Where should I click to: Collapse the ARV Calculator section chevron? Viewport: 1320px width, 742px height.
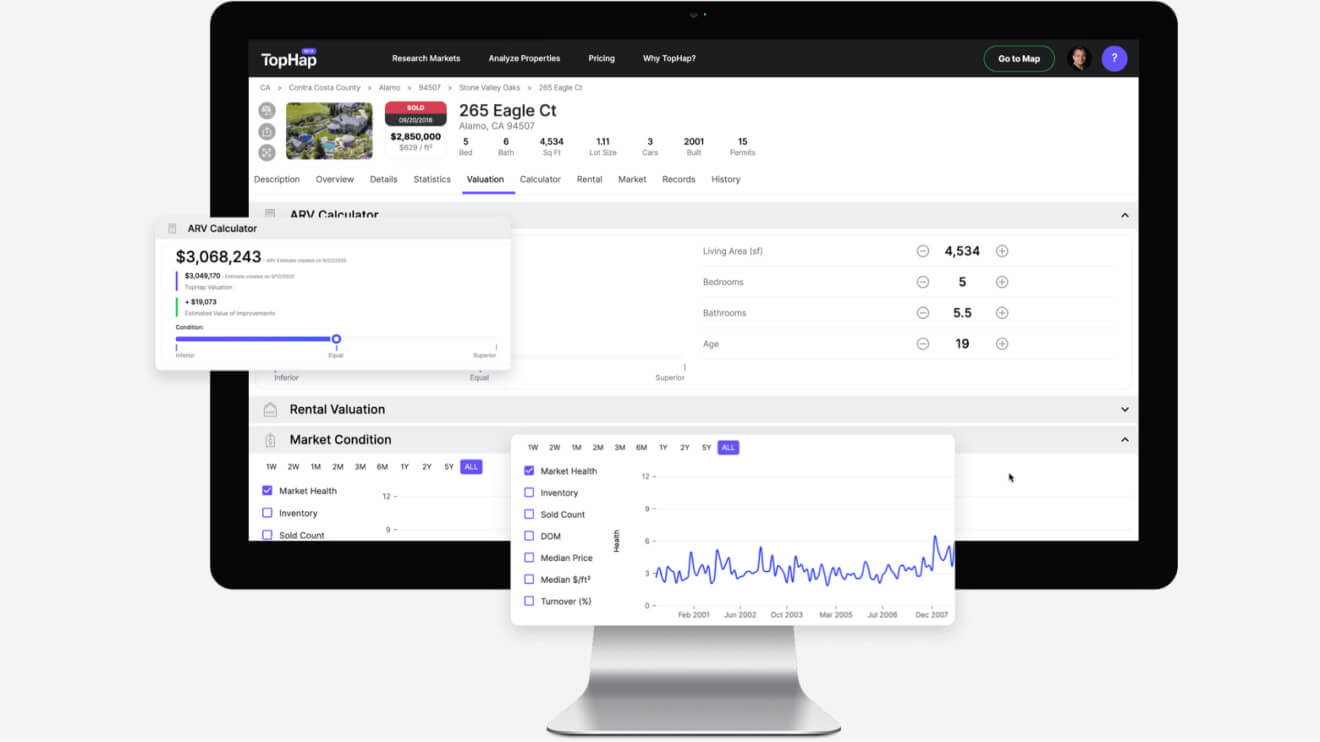1125,215
